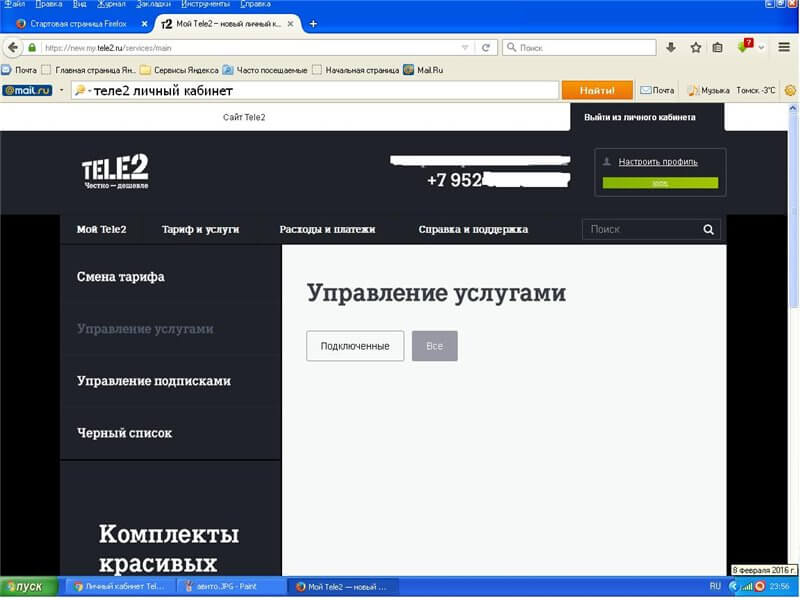Click the Tele2 search magnifier icon
This screenshot has width=800, height=600.
coord(709,230)
